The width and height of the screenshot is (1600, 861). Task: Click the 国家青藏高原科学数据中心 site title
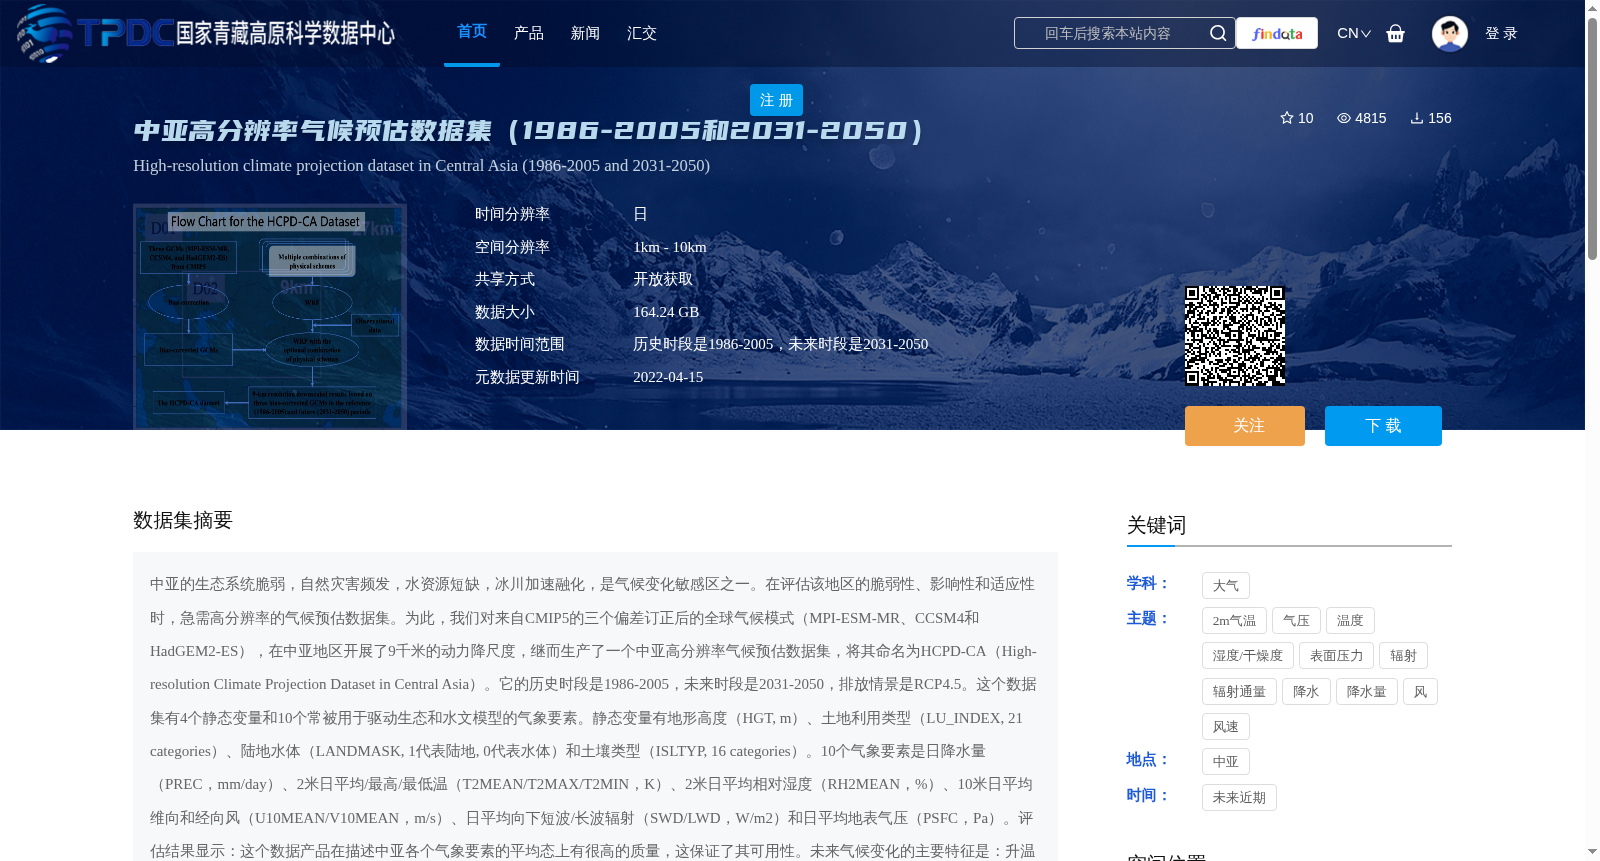[286, 33]
